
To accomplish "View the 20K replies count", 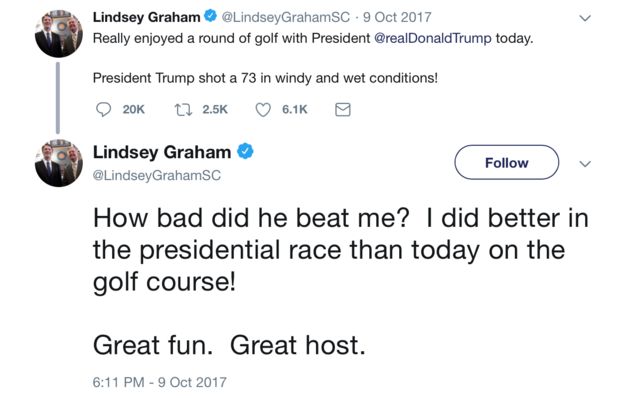I will click(x=134, y=109).
